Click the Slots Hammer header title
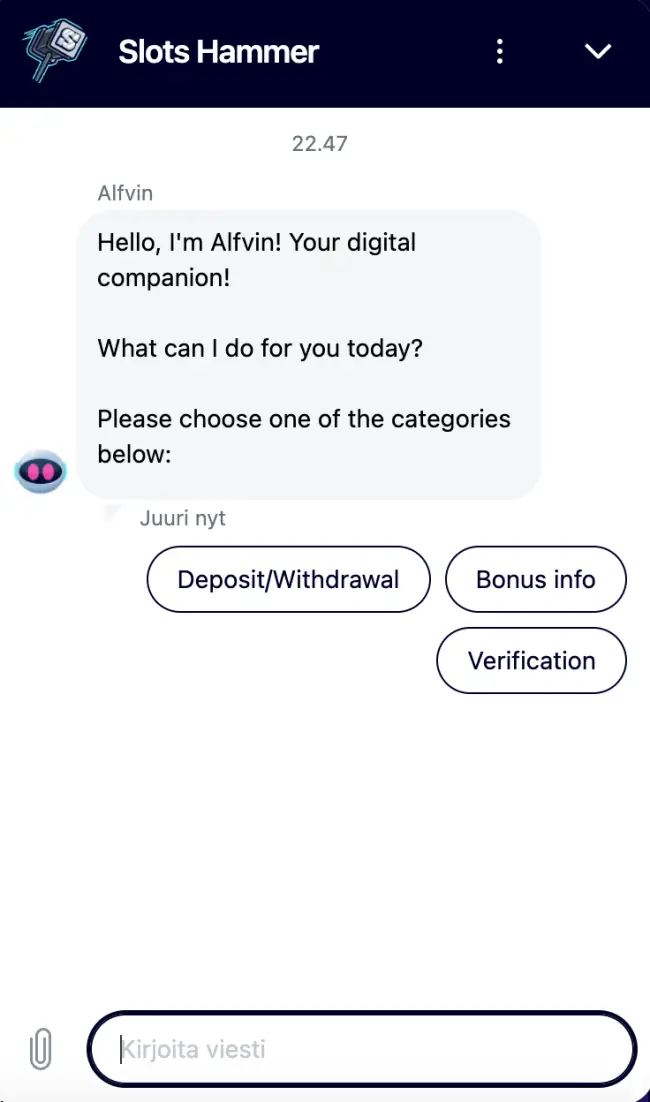Viewport: 650px width, 1102px height. pos(218,51)
